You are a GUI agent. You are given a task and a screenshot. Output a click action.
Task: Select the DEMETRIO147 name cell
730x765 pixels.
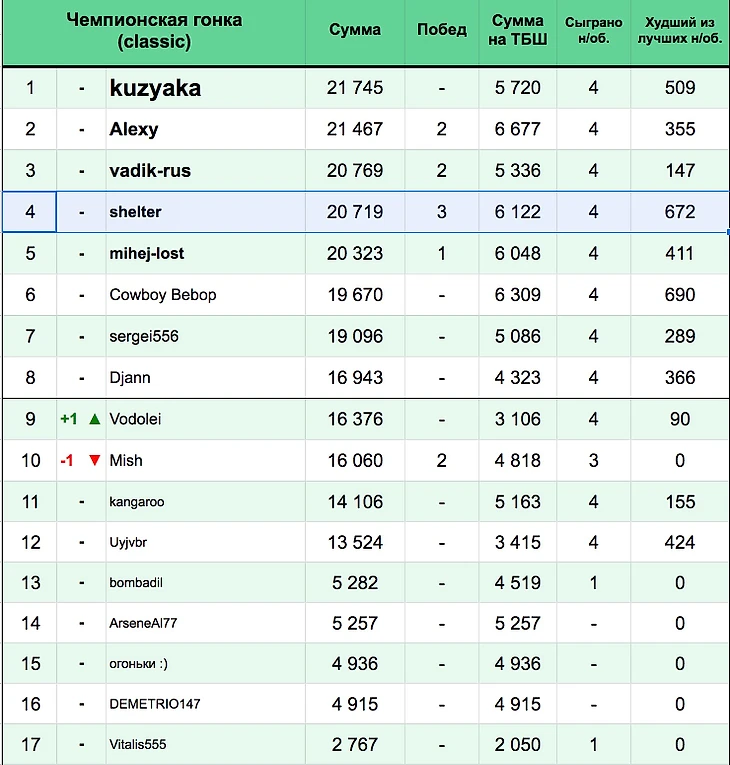click(155, 704)
